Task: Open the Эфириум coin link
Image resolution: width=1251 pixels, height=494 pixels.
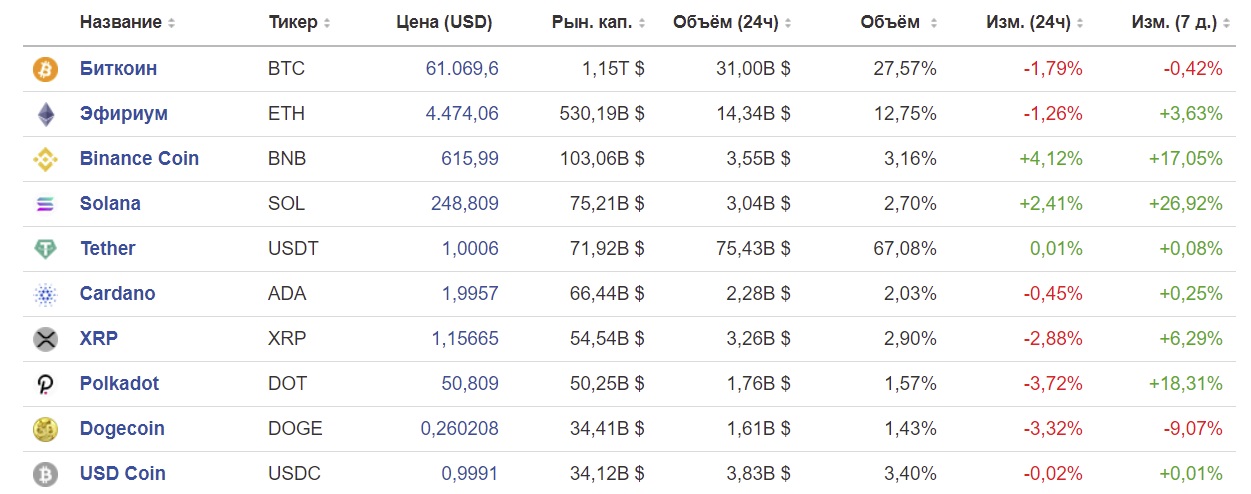Action: tap(124, 114)
